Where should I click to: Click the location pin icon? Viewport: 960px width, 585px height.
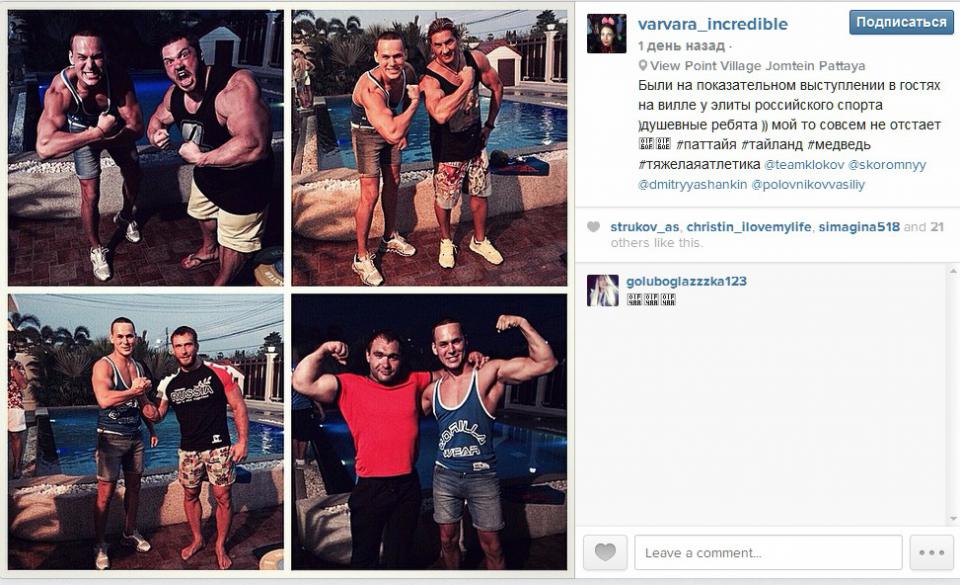click(642, 65)
